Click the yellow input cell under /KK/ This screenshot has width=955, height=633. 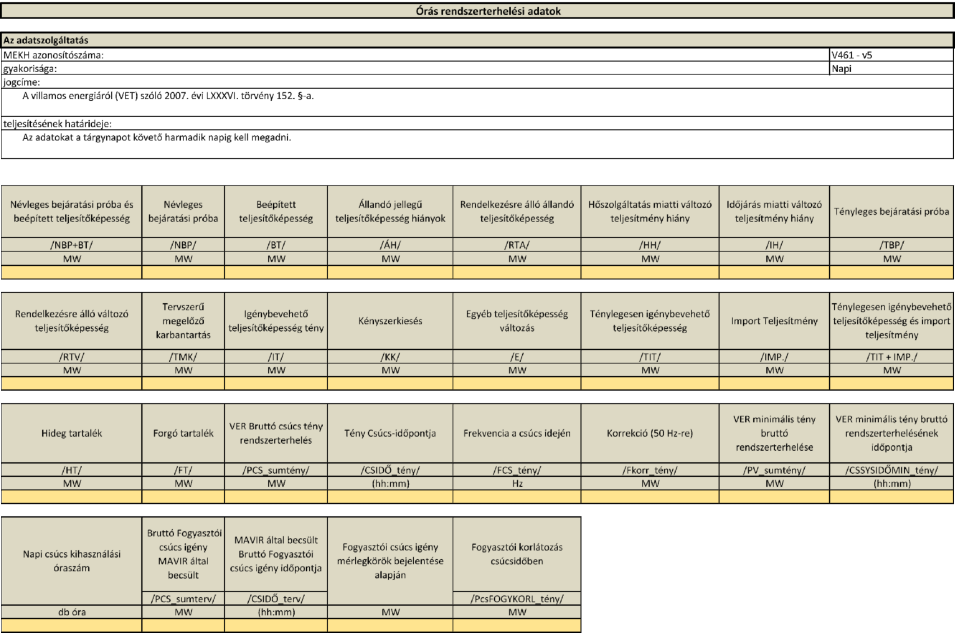coord(390,383)
